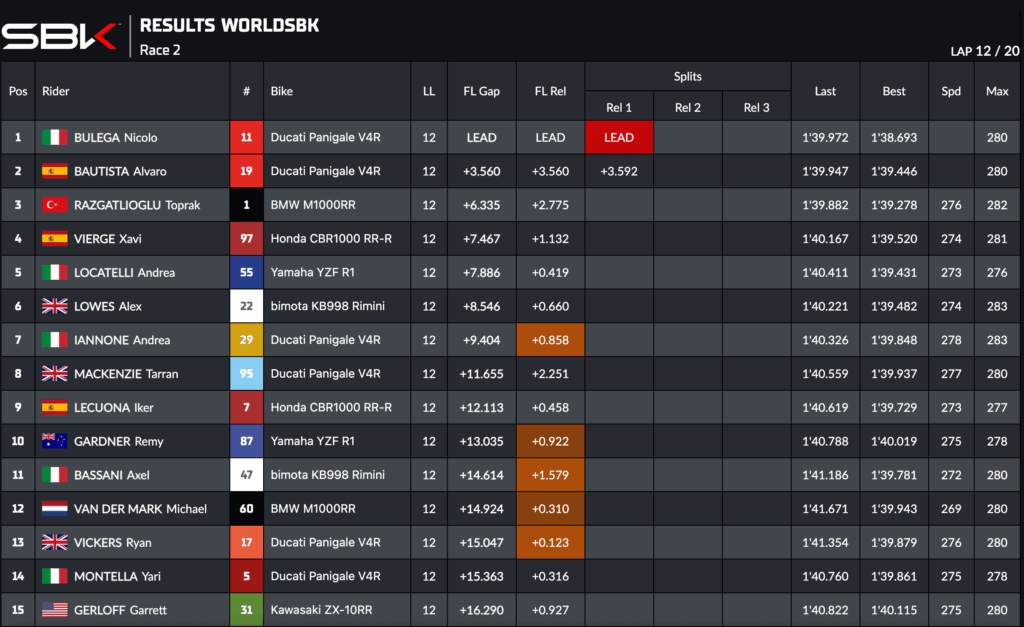This screenshot has height=627, width=1024.
Task: Click the Australian flag beside GARDNER Remy
Action: click(x=54, y=441)
